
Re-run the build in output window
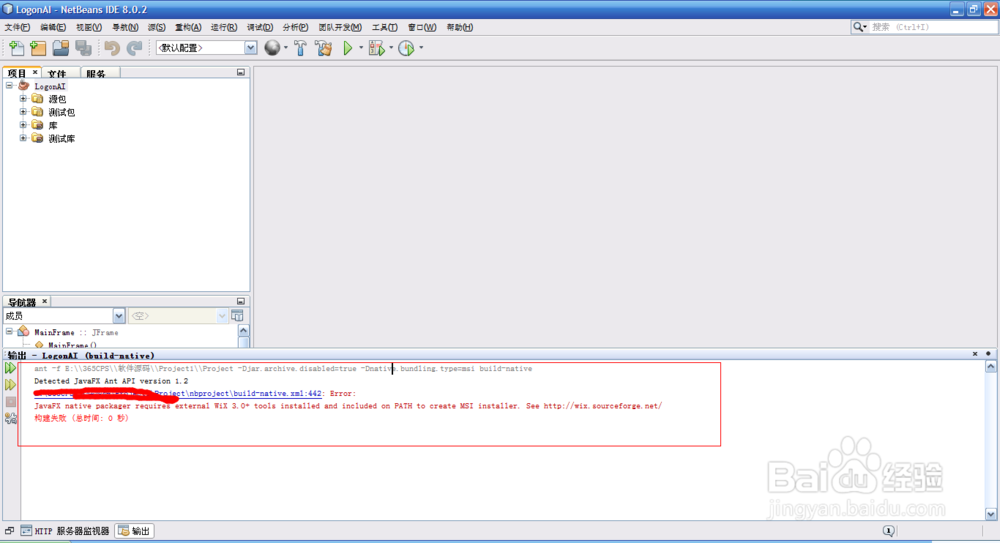click(10, 368)
